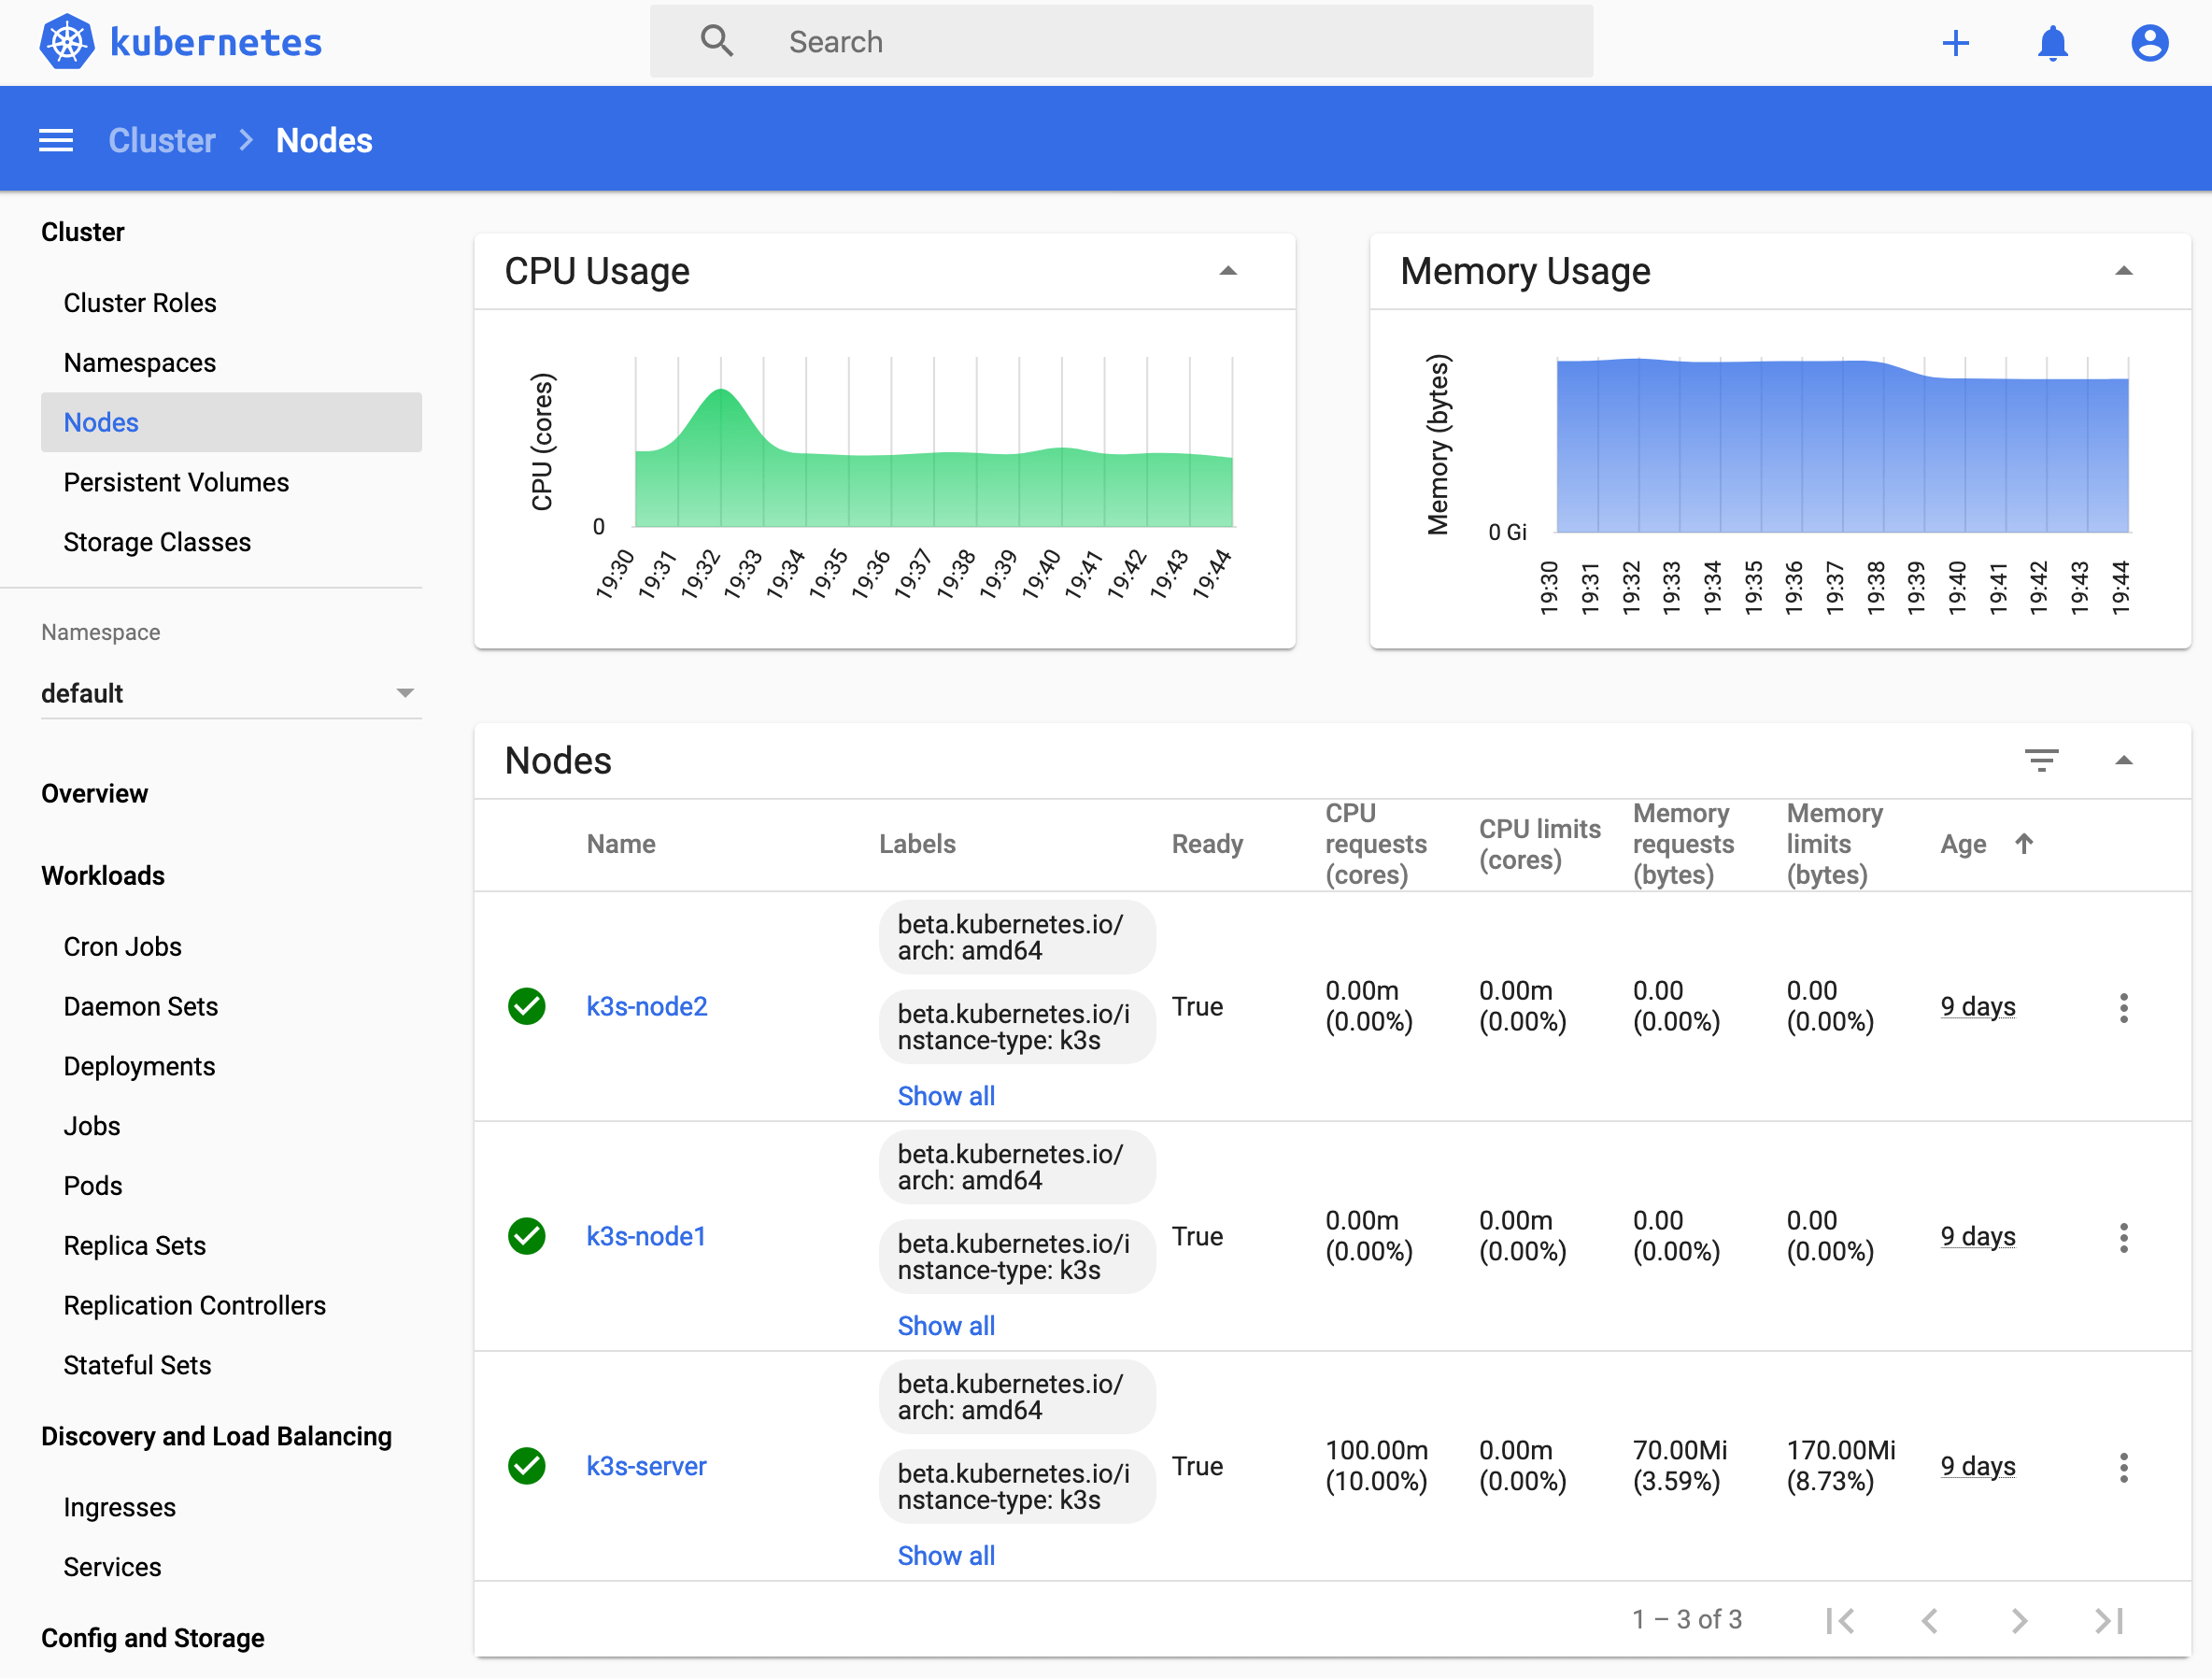Select Persistent Volumes in the sidebar
2212x1678 pixels.
(176, 482)
